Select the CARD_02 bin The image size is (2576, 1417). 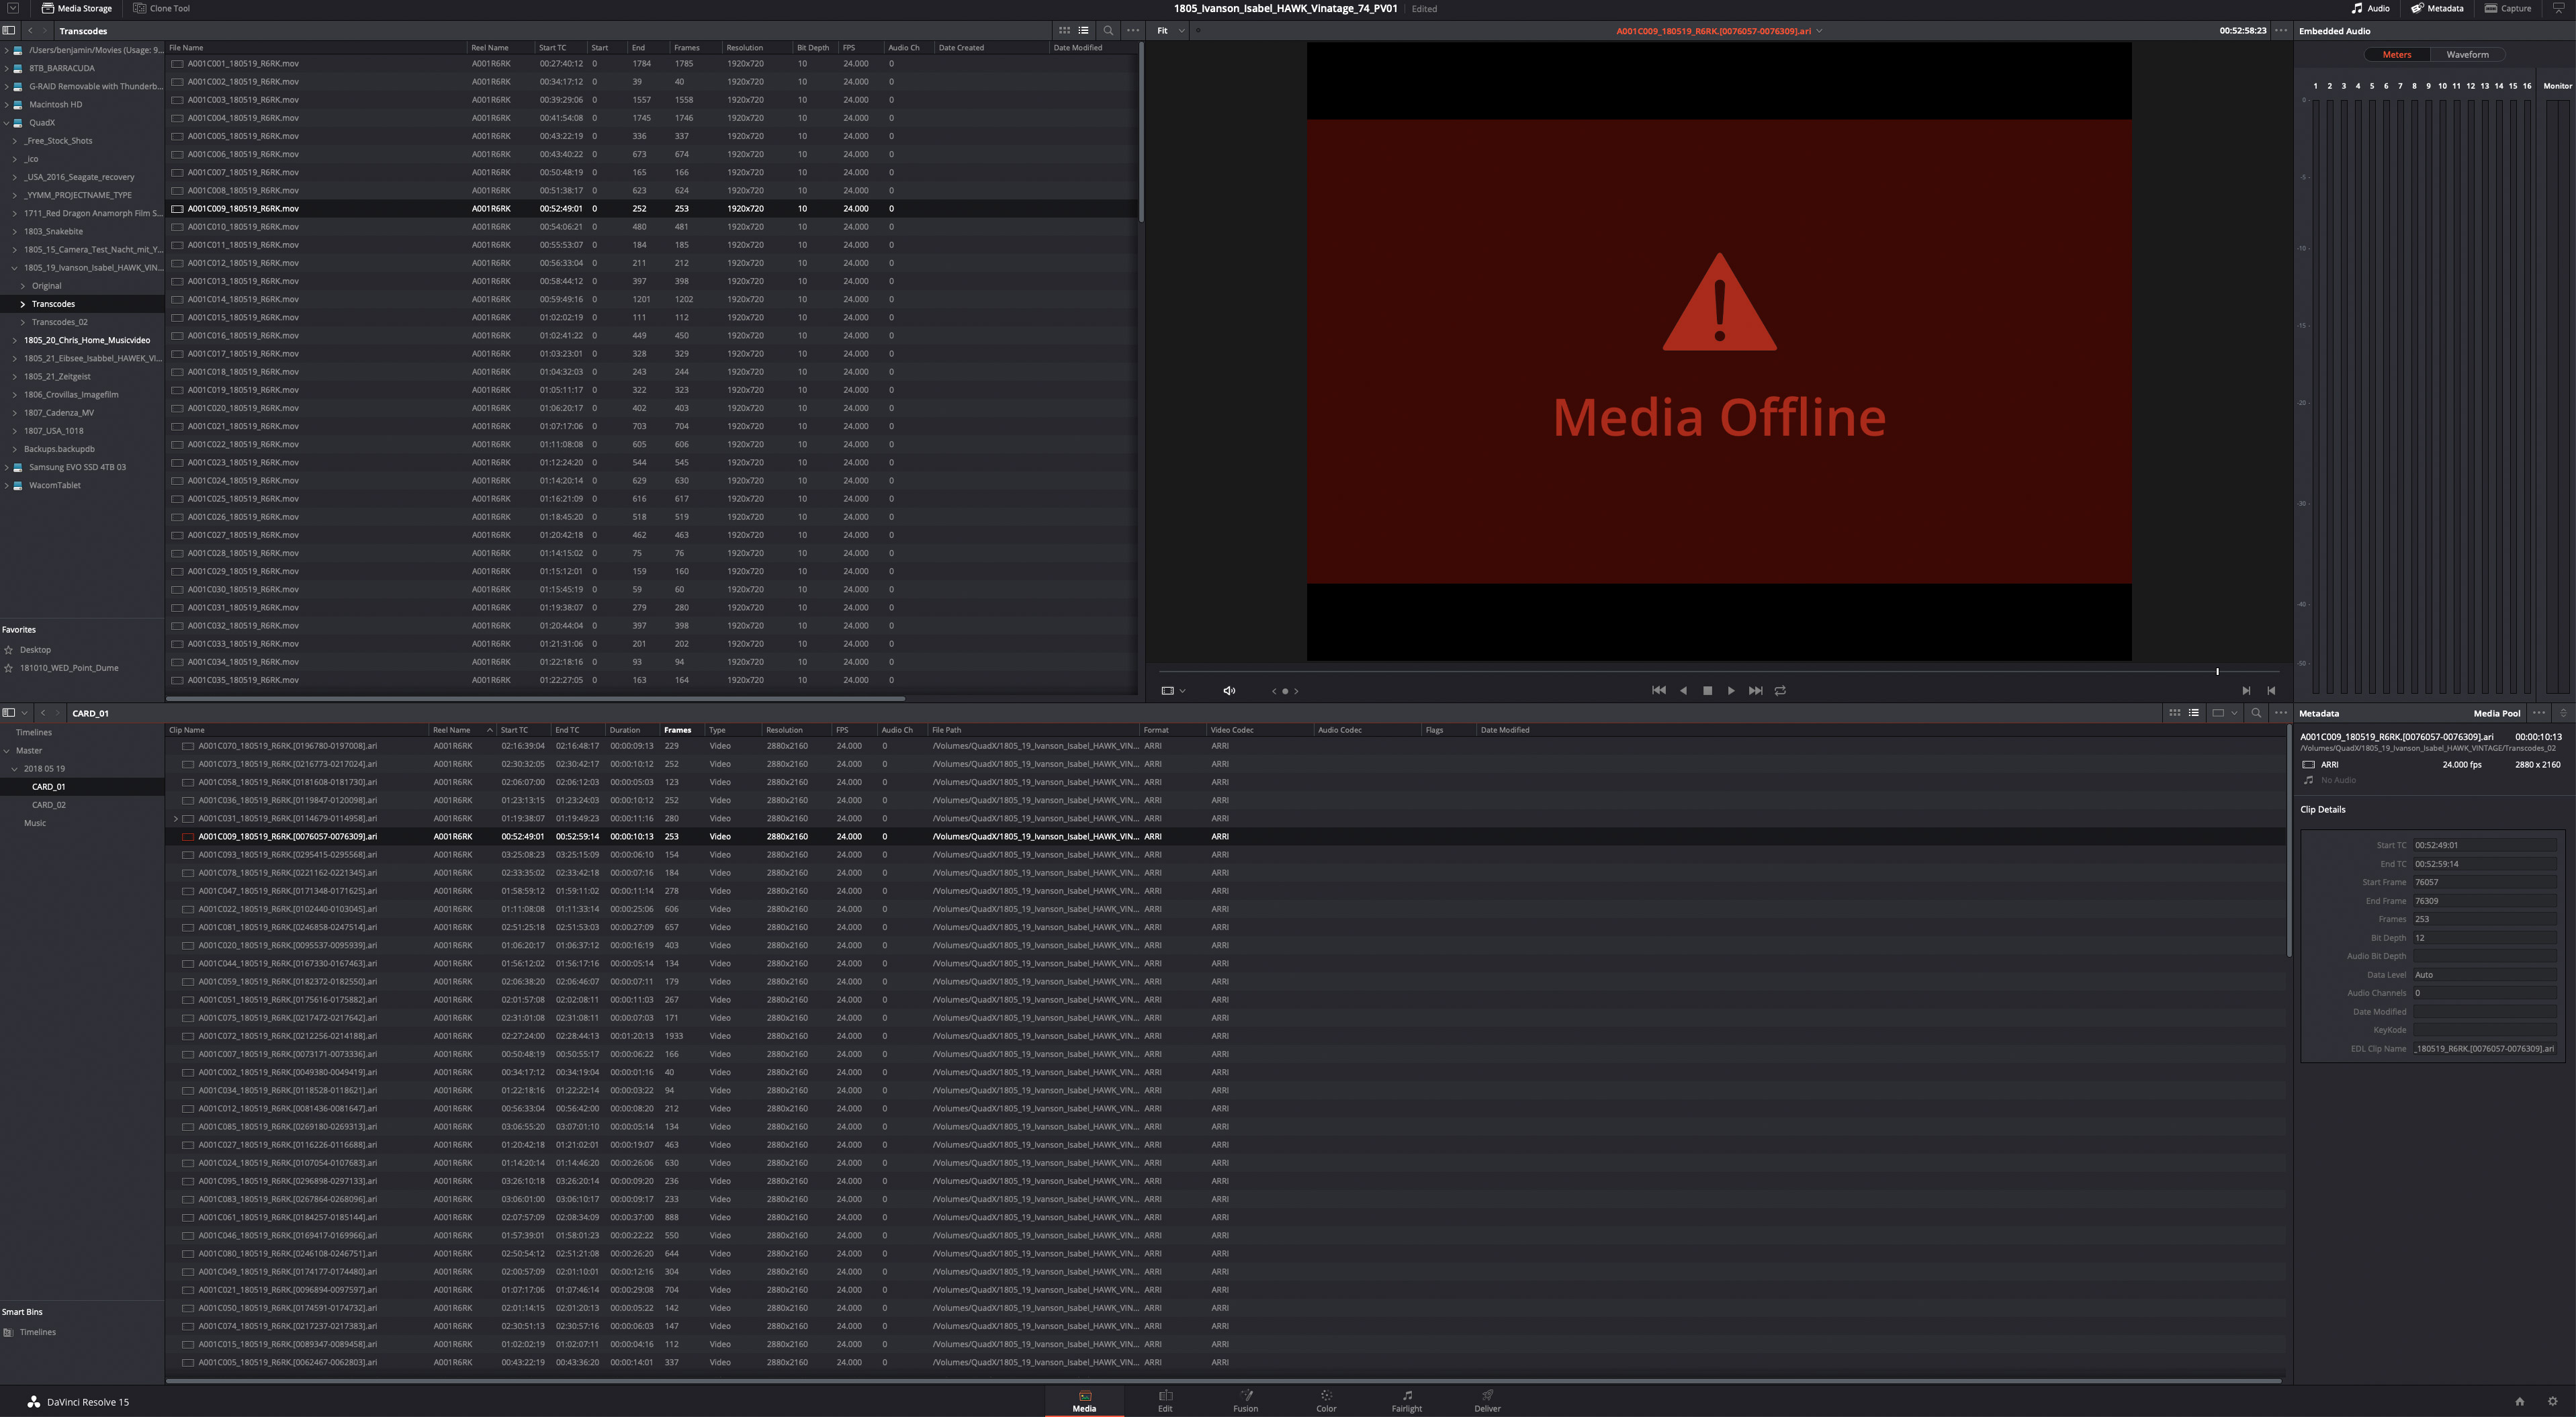coord(48,805)
